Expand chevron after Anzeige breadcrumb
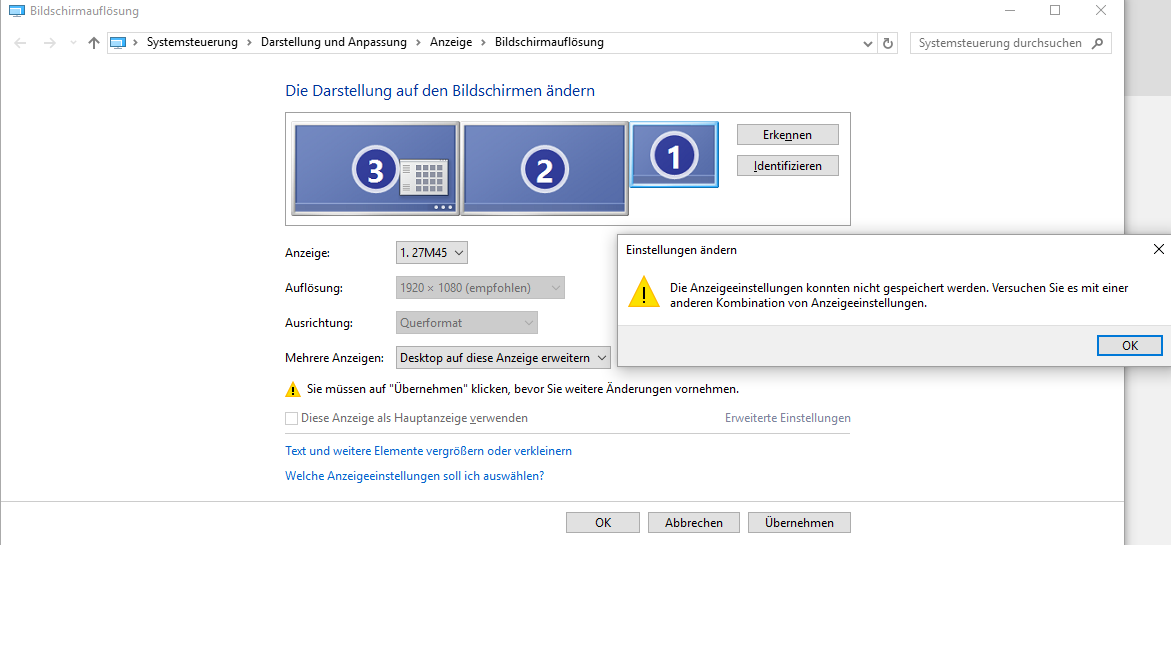Screen dimensions: 1171x648 (x=483, y=43)
